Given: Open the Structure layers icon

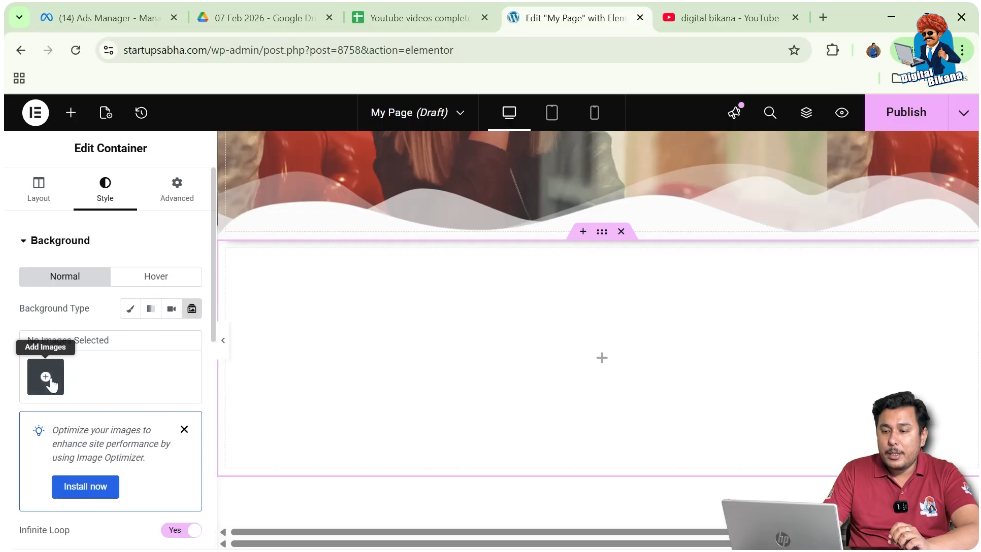Looking at the screenshot, I should pos(806,113).
